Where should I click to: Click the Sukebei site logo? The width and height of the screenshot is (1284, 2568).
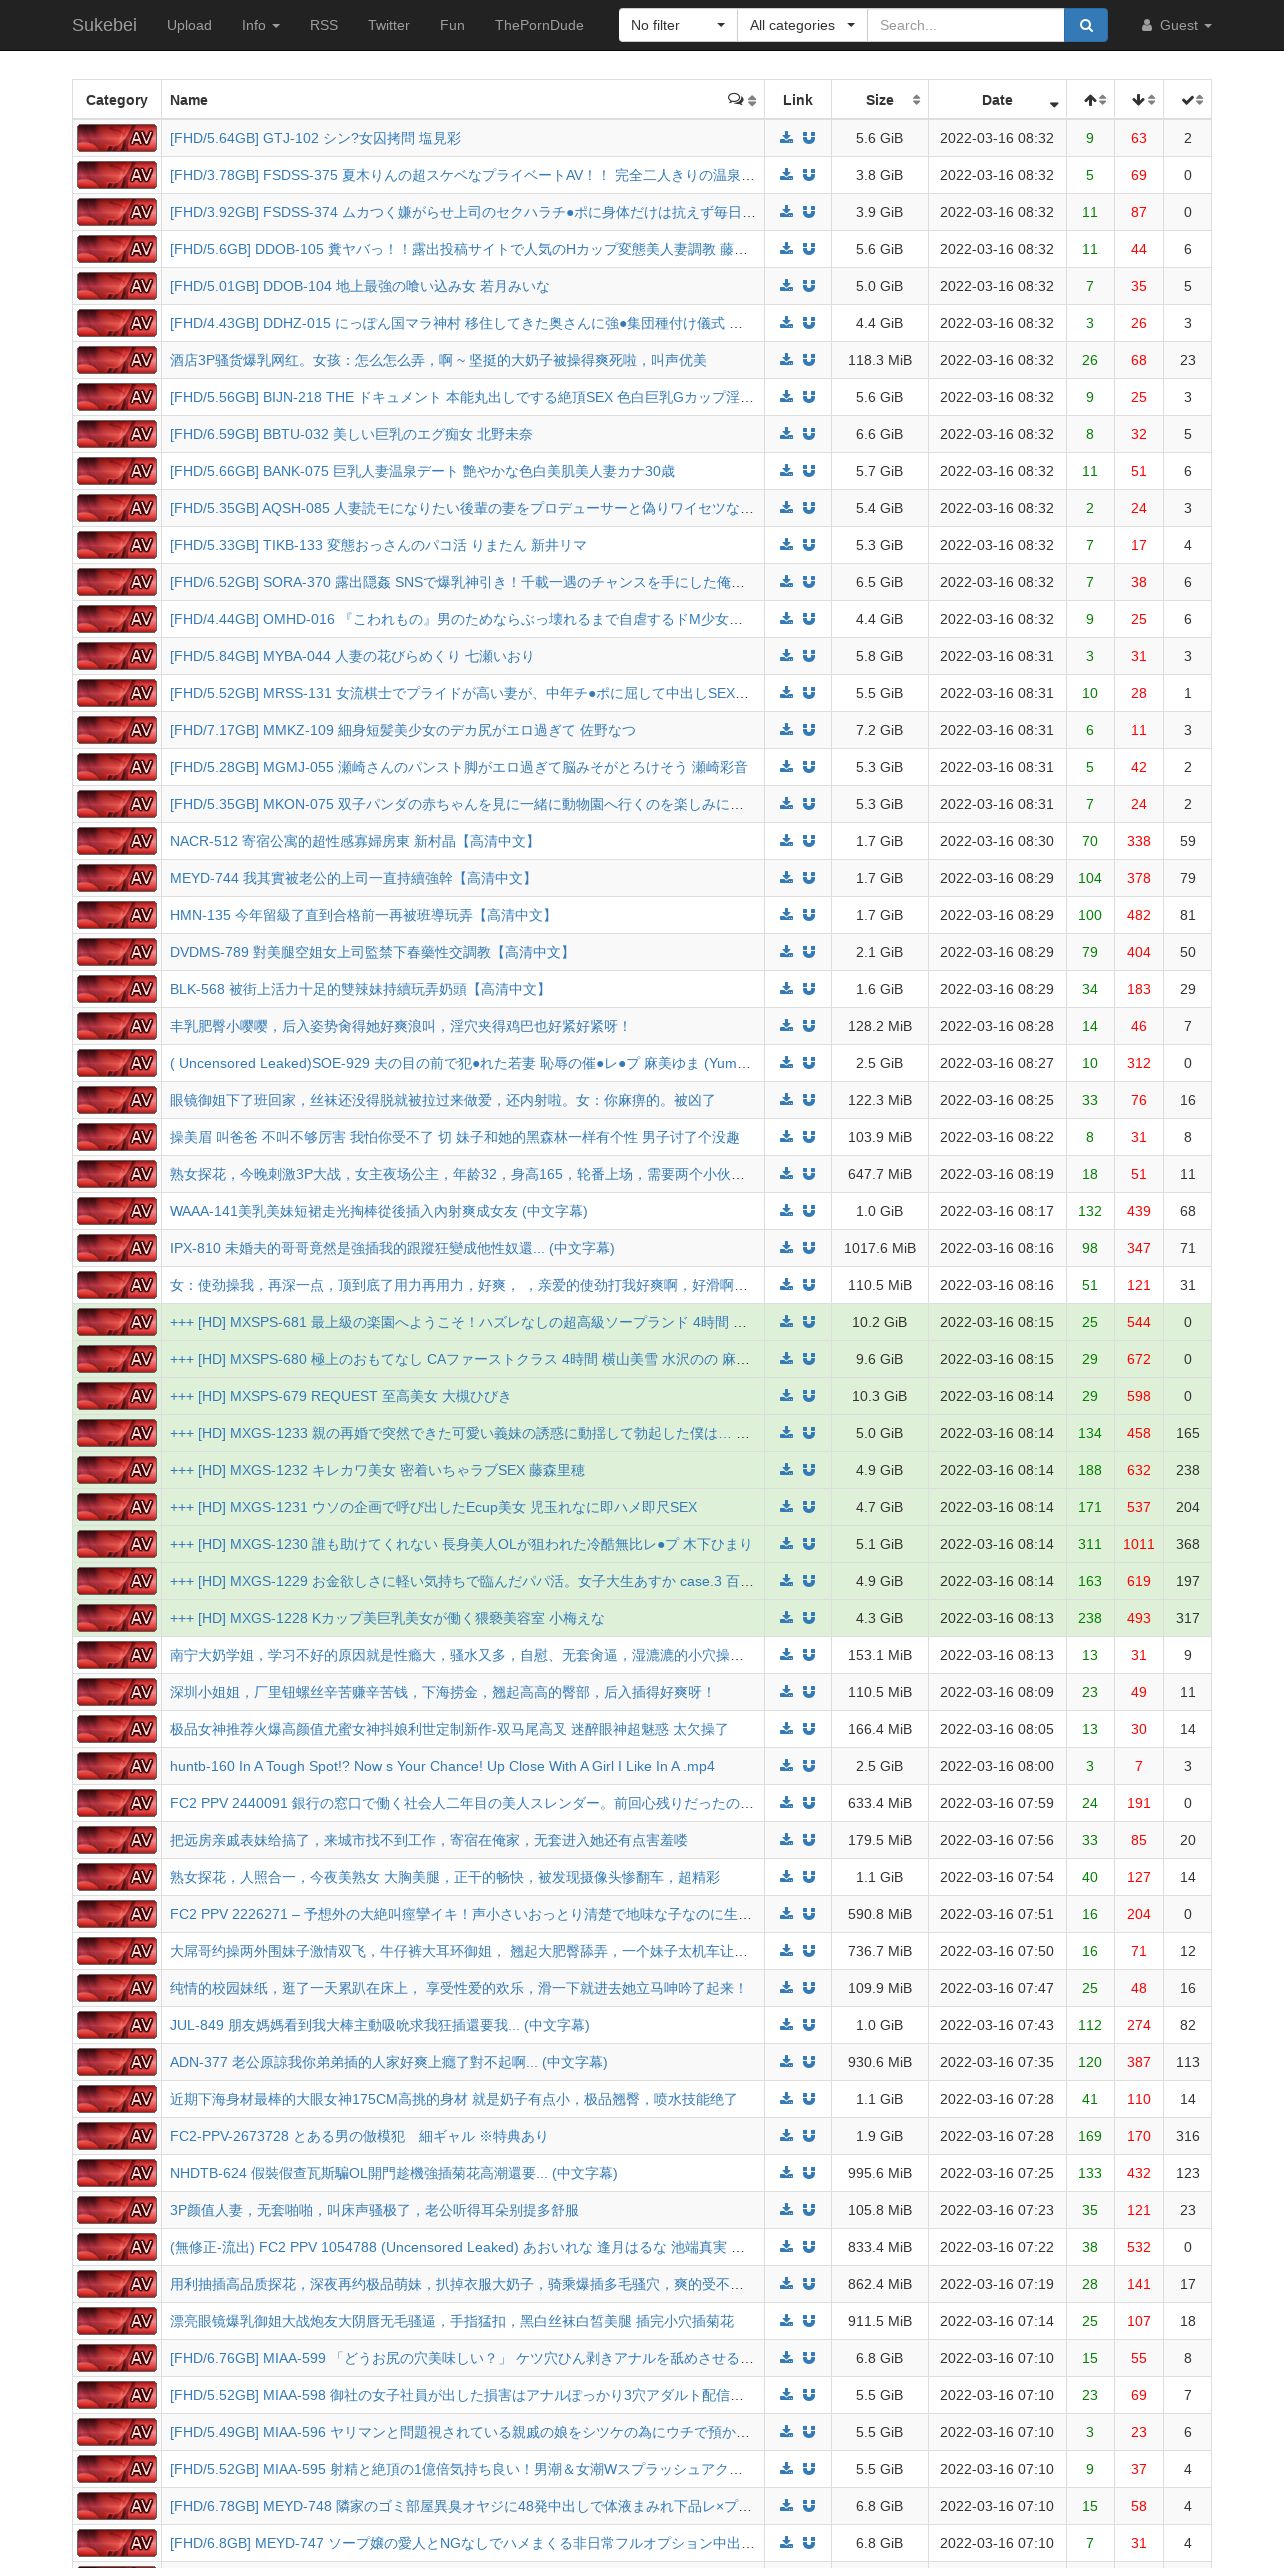[104, 25]
